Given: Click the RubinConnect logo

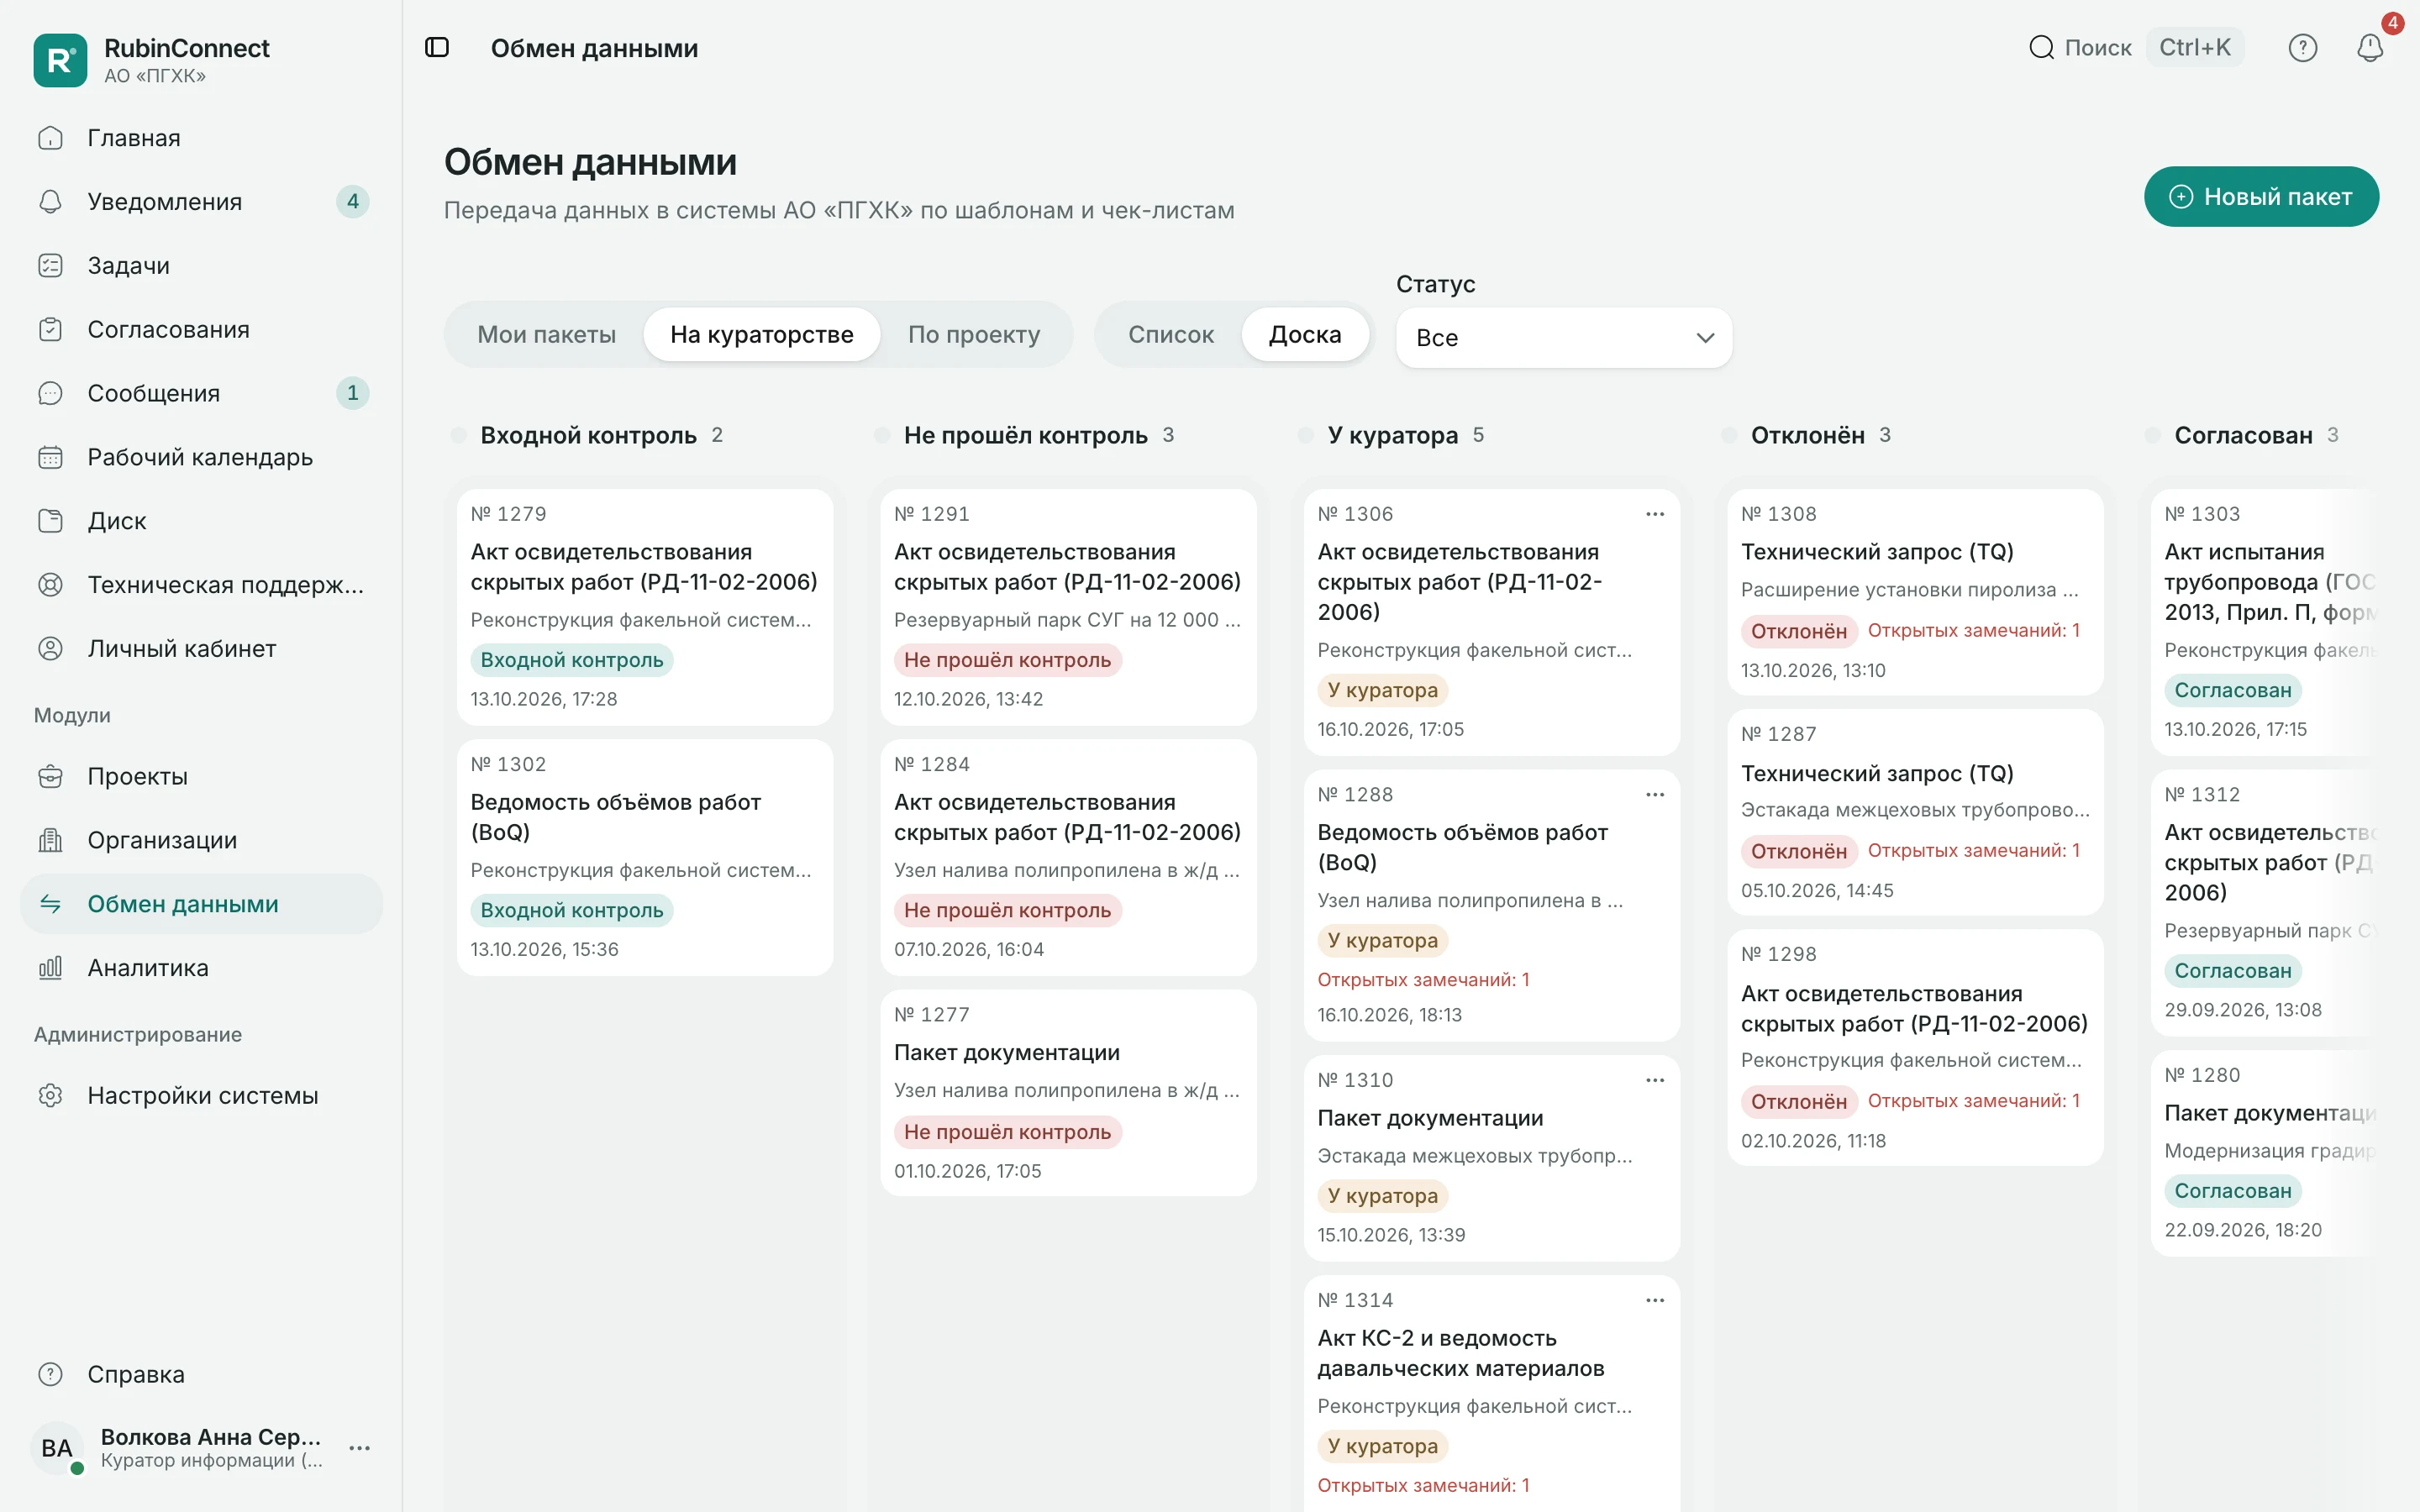Looking at the screenshot, I should [x=60, y=60].
